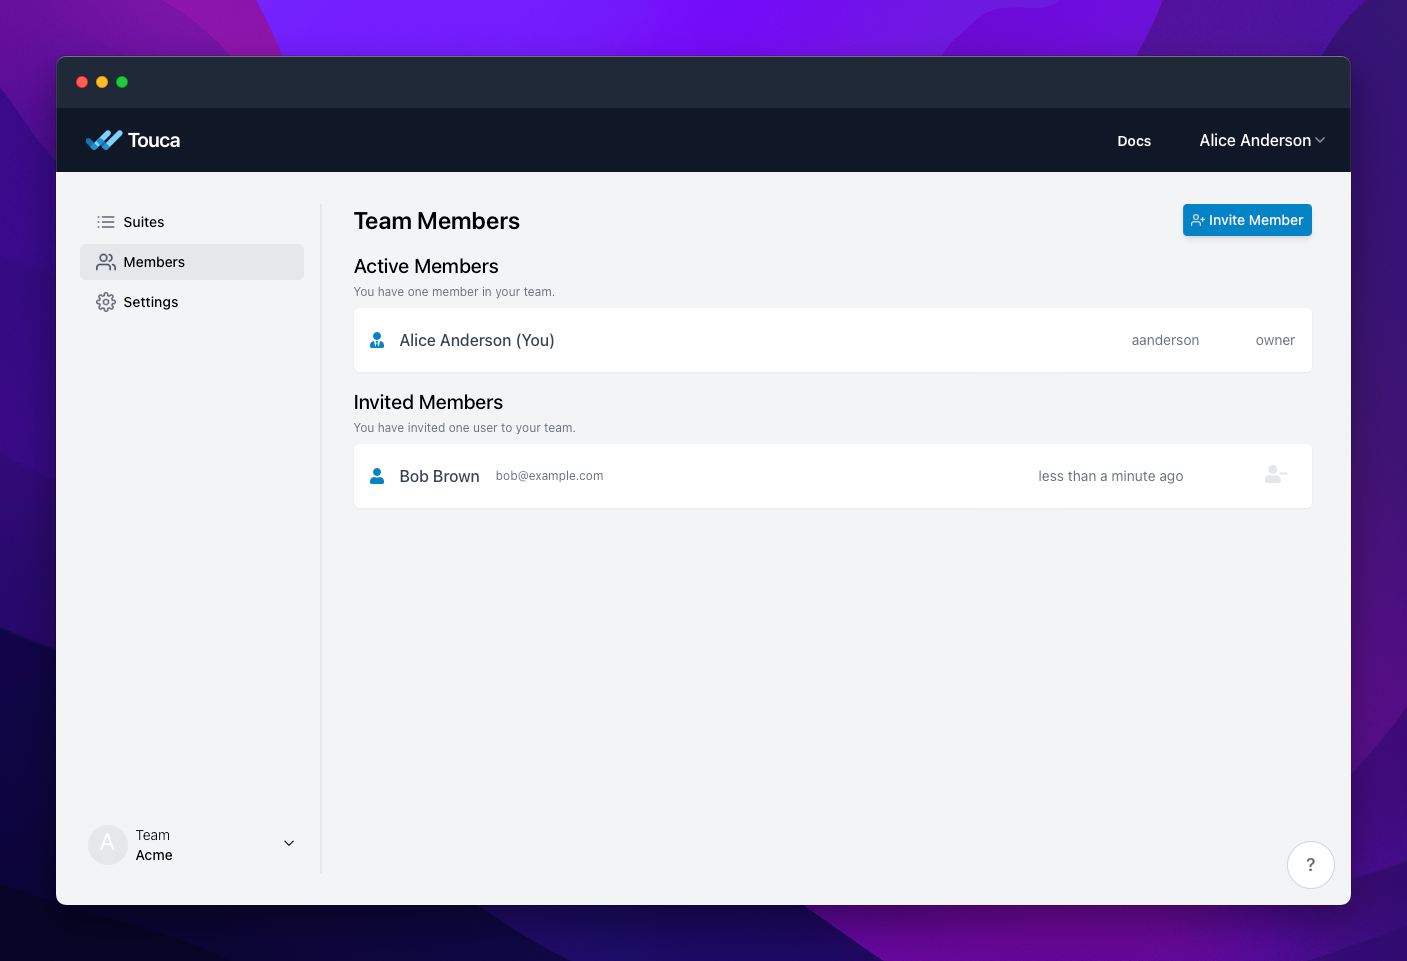Select the Members people icon in sidebar
The height and width of the screenshot is (961, 1407).
[106, 262]
